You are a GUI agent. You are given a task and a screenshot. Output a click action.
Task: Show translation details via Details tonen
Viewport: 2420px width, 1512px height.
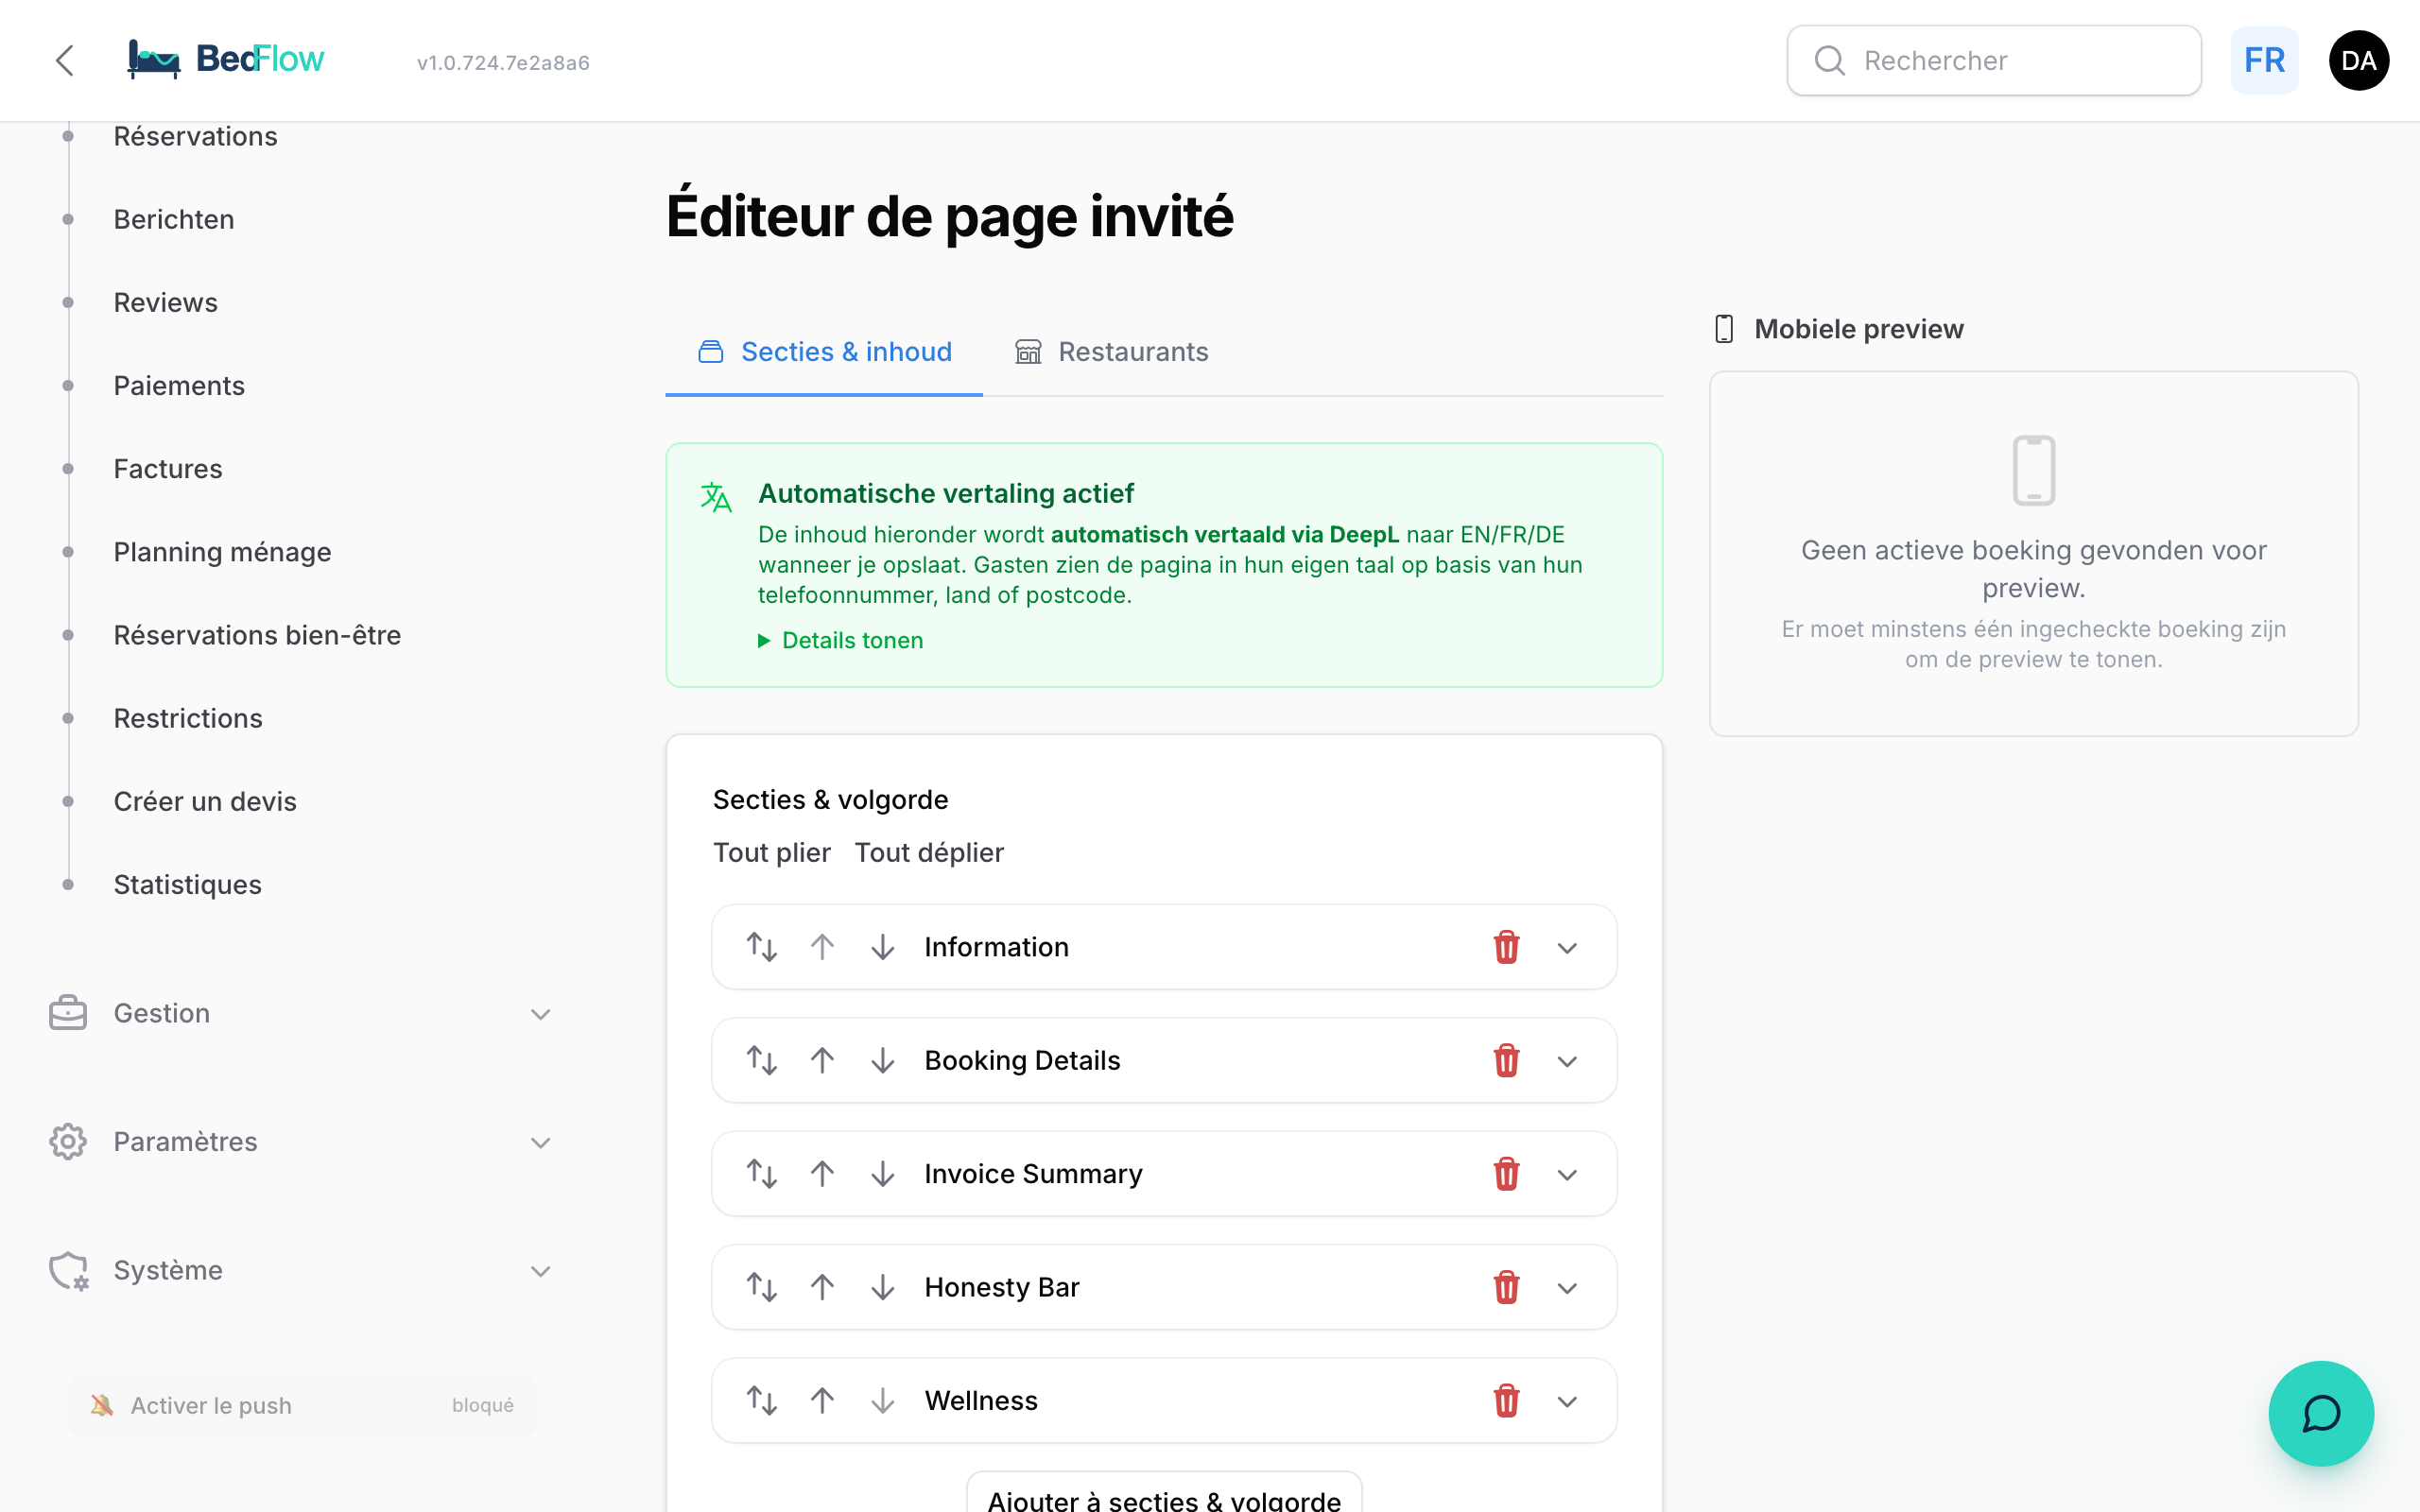point(841,640)
